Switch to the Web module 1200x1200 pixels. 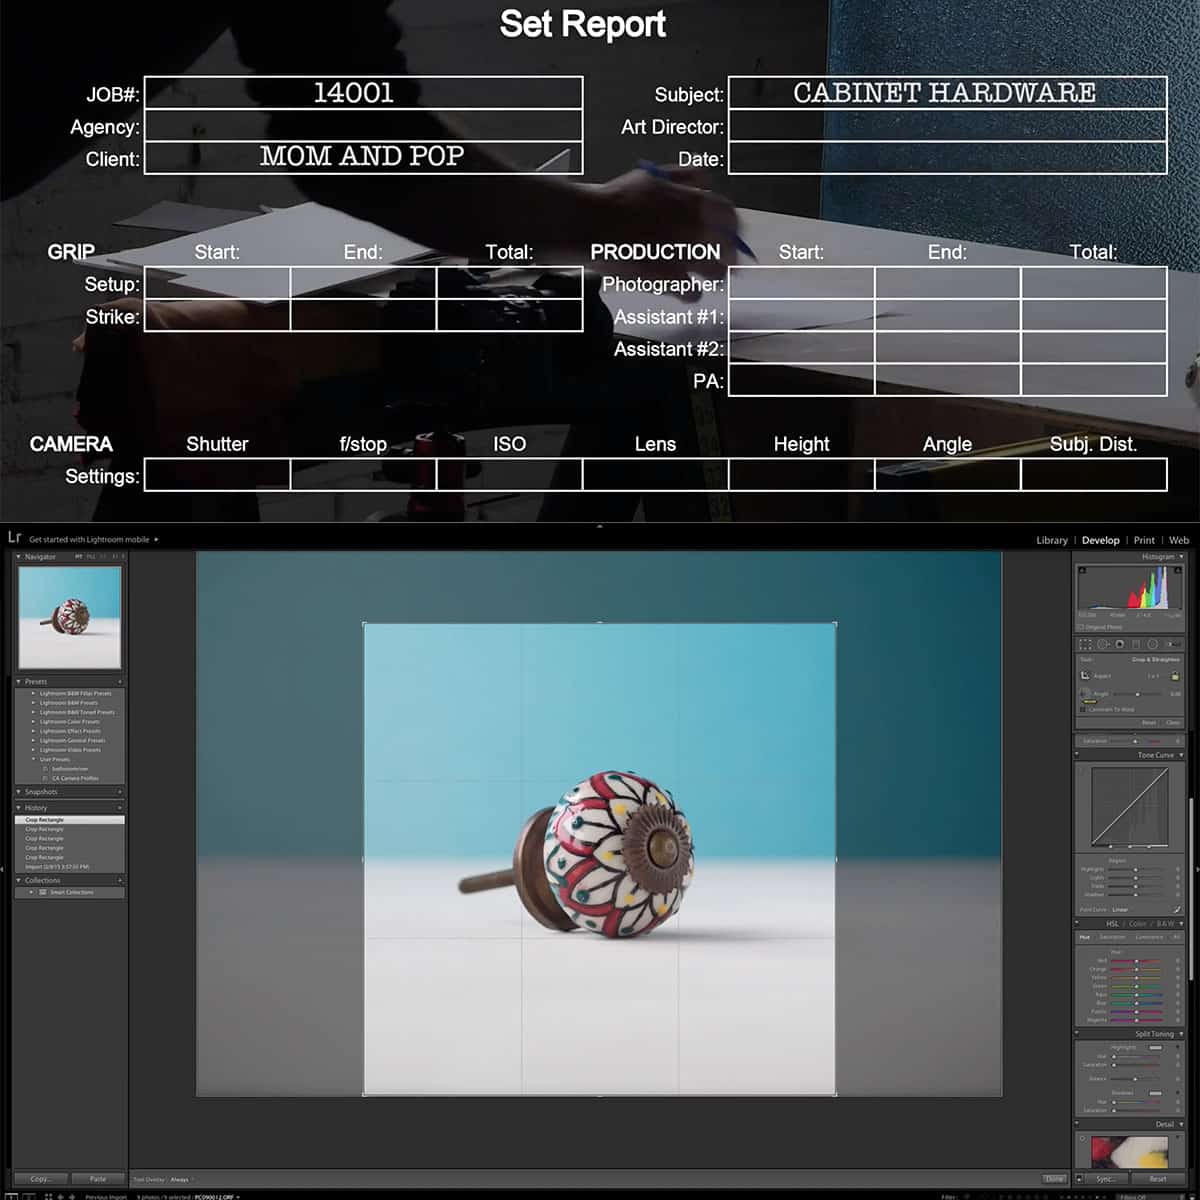tap(1179, 540)
